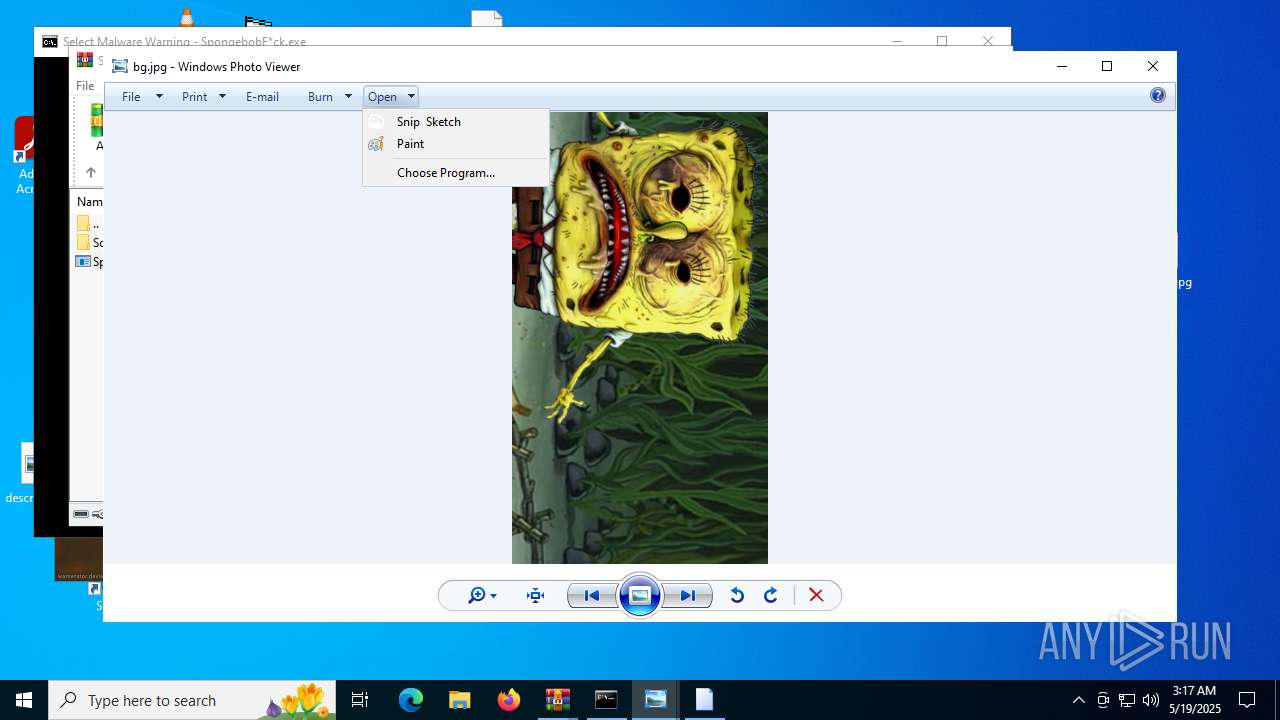Image resolution: width=1280 pixels, height=720 pixels.
Task: Click the E-mail button
Action: 262,97
